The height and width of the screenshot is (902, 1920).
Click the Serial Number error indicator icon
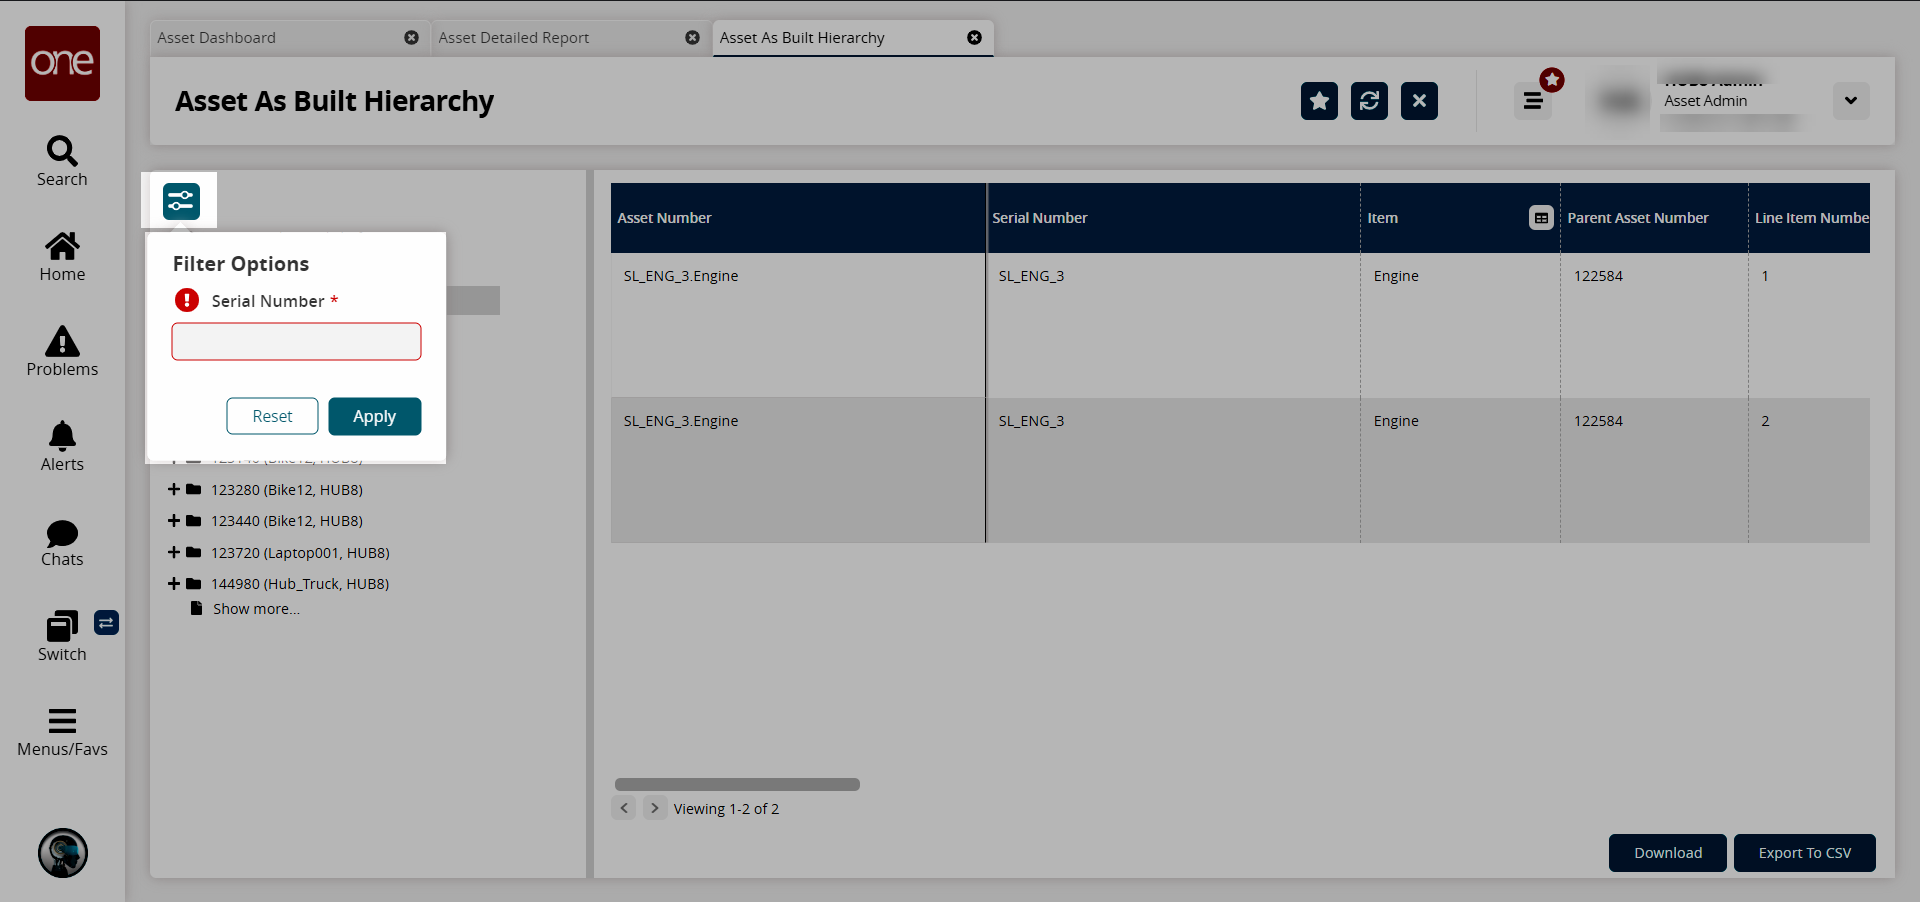[x=187, y=300]
